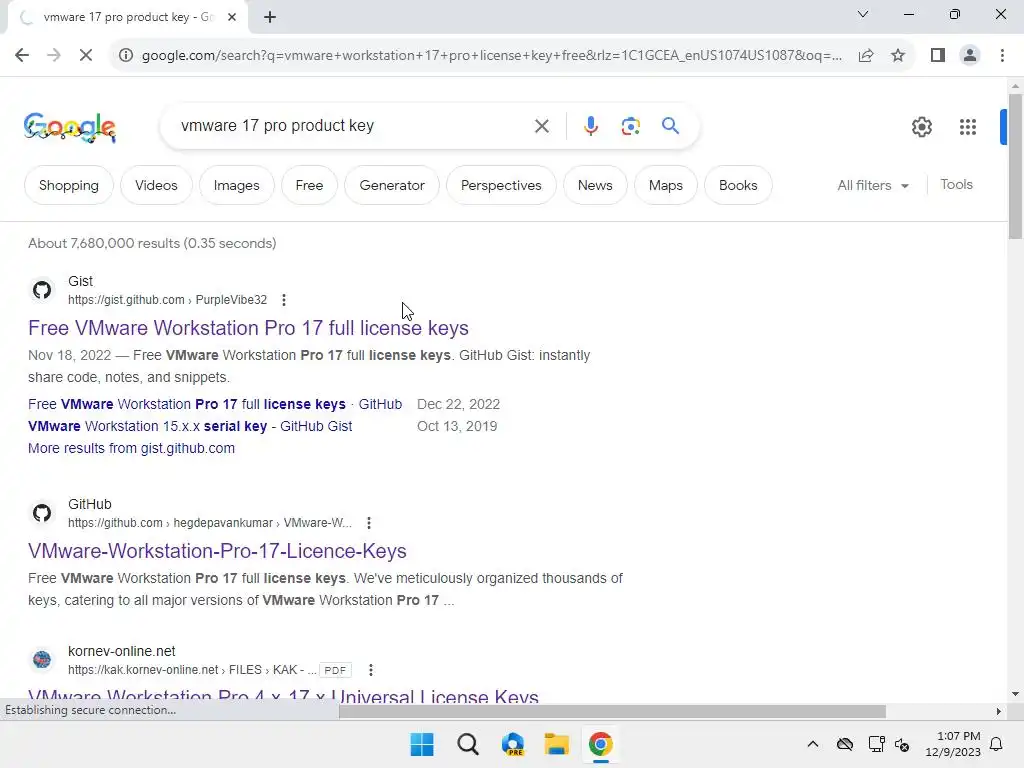
Task: Expand the All filters dropdown
Action: pos(873,185)
